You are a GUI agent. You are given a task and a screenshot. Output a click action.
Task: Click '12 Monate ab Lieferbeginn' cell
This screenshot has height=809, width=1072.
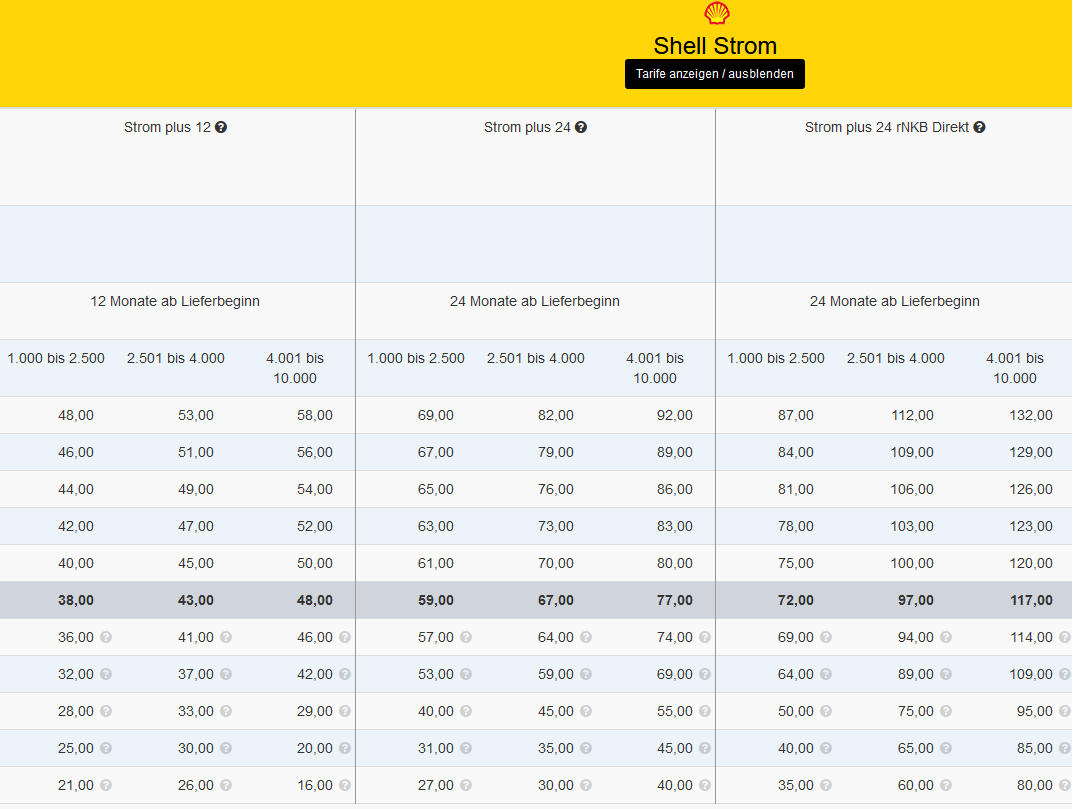(x=175, y=301)
